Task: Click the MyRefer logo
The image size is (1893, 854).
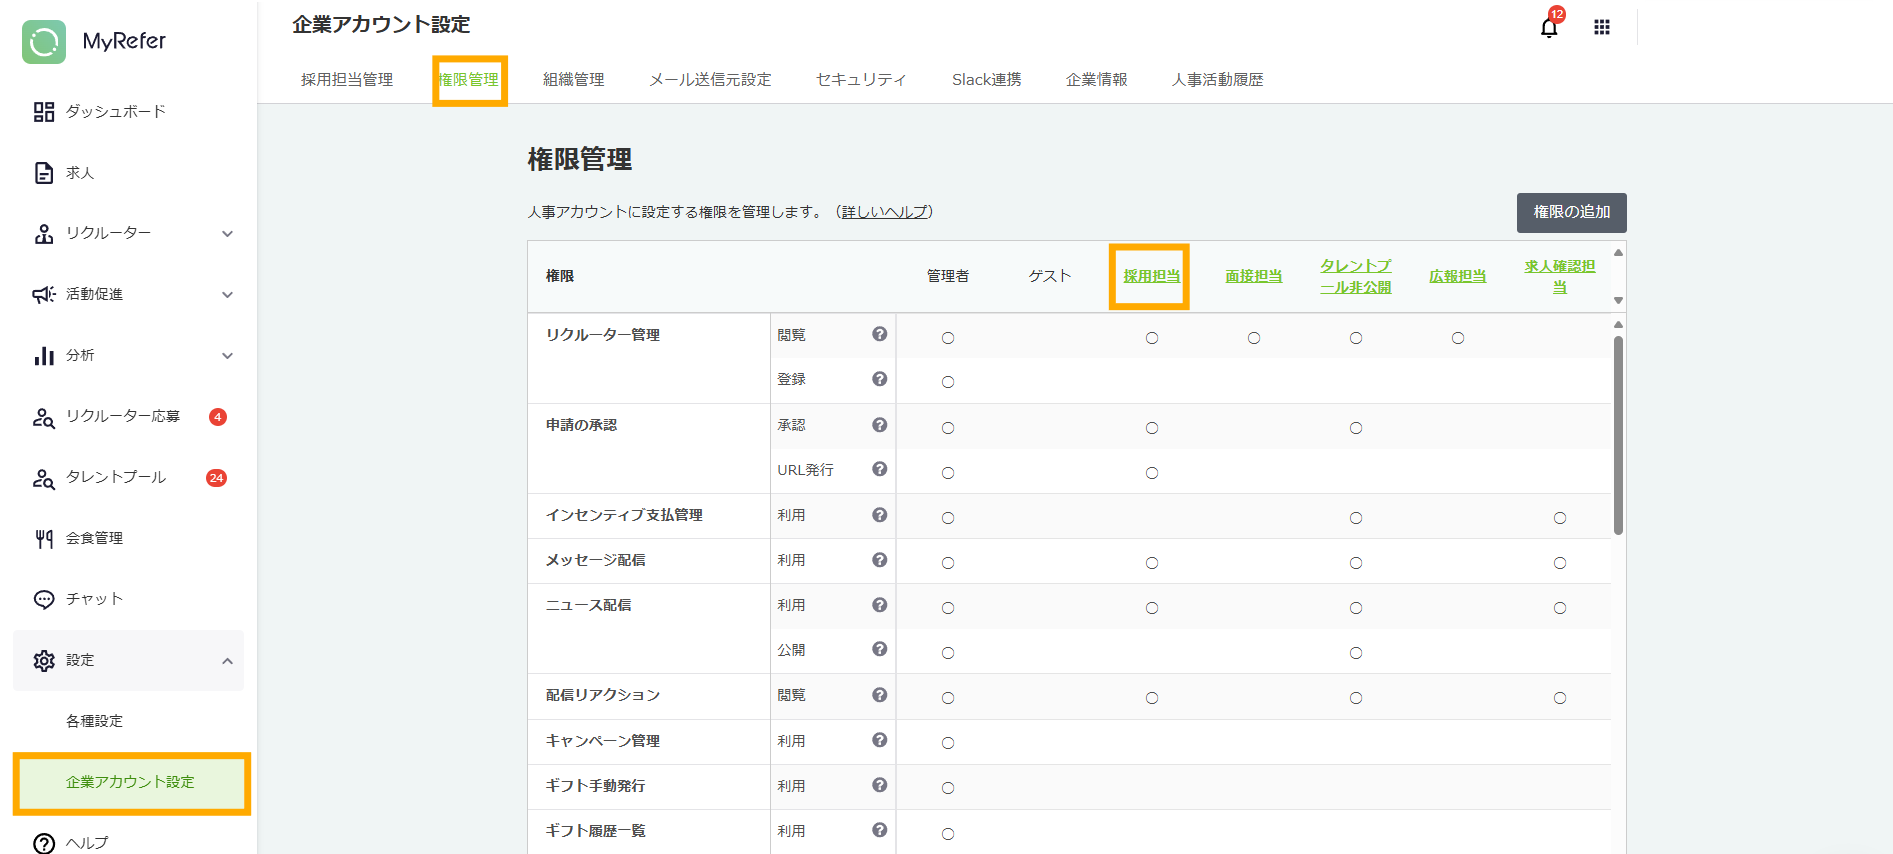Action: [x=94, y=42]
